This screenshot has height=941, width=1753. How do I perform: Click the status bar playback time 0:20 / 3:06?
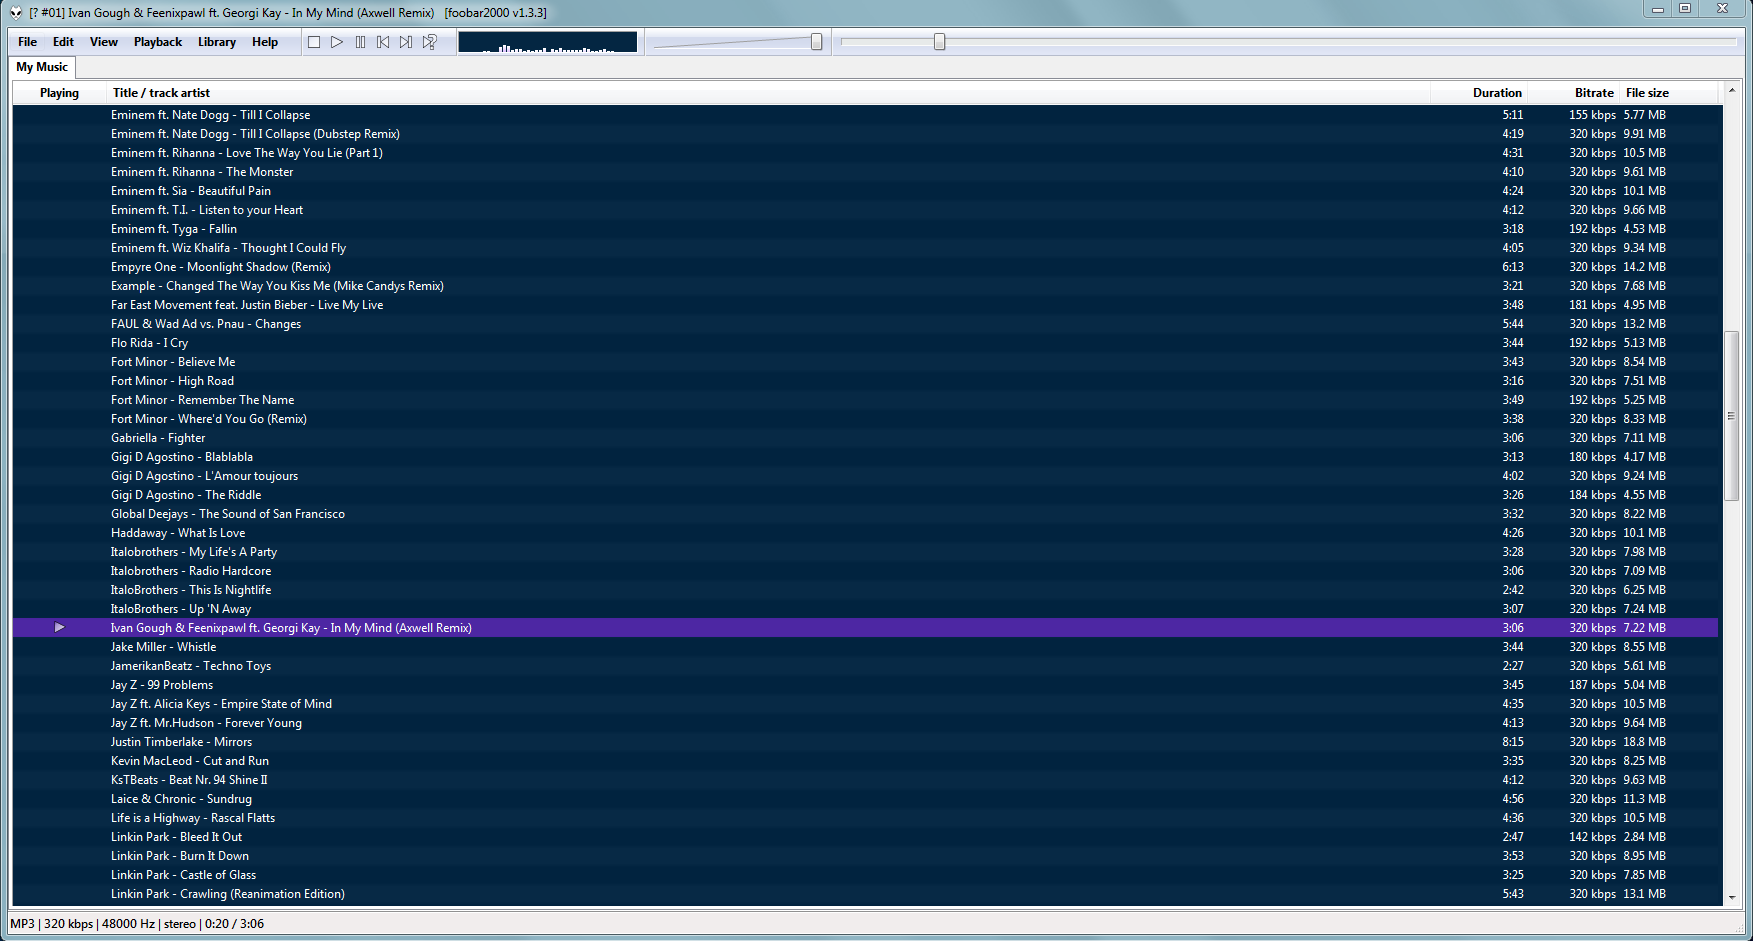tap(234, 924)
